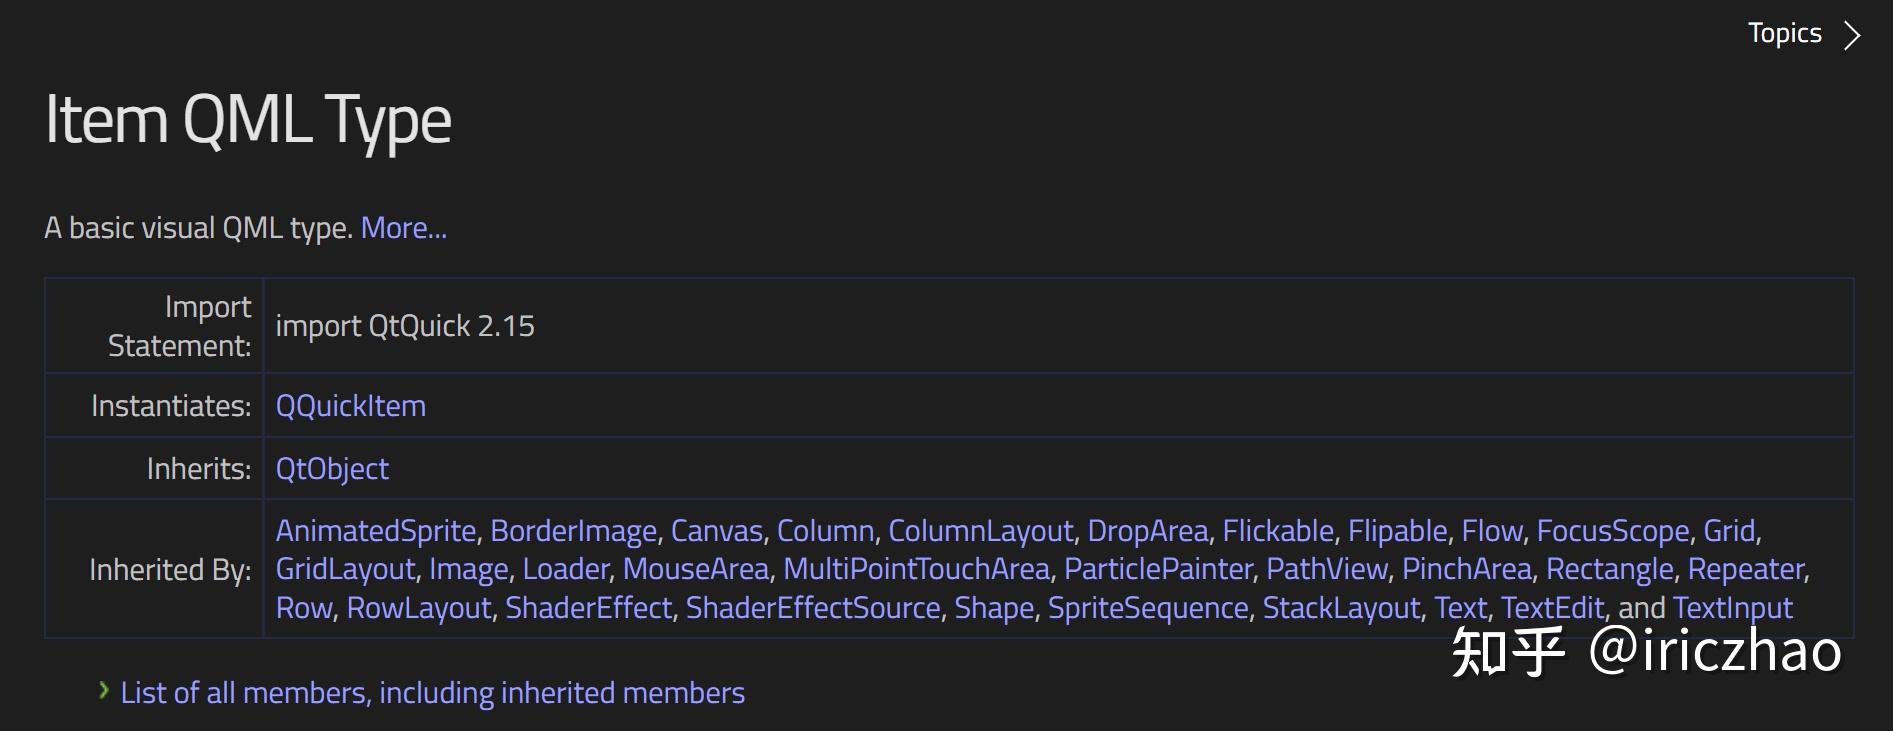Click the More... link
The image size is (1893, 731).
403,228
